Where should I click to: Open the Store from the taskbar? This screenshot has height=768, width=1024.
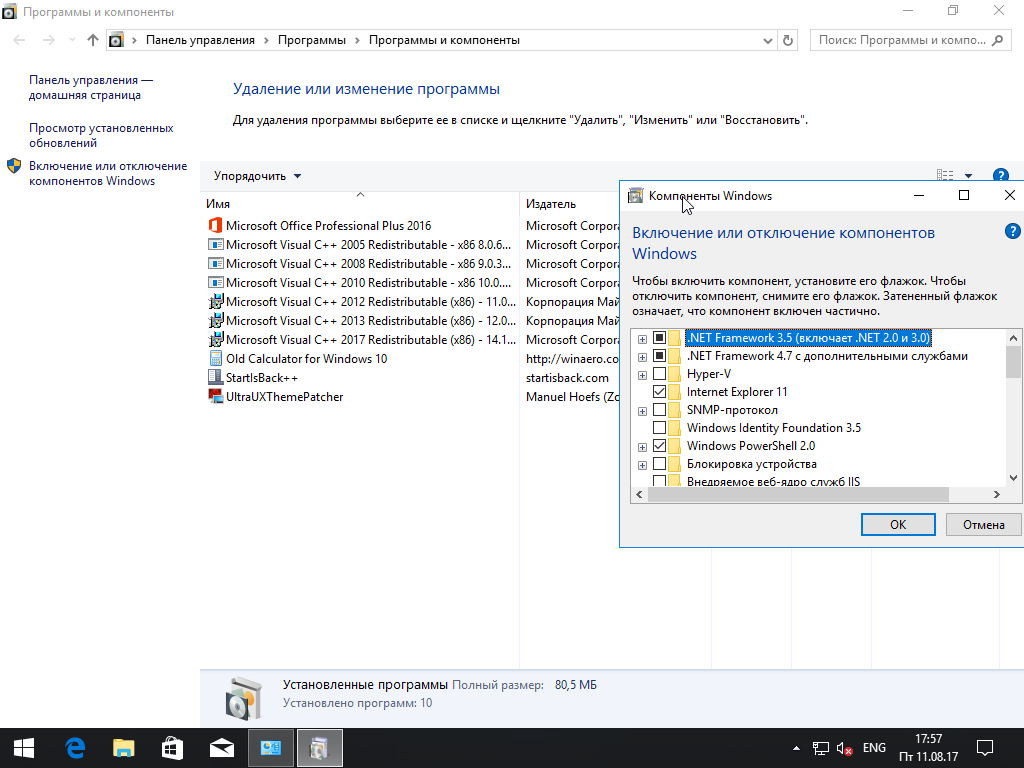(172, 748)
